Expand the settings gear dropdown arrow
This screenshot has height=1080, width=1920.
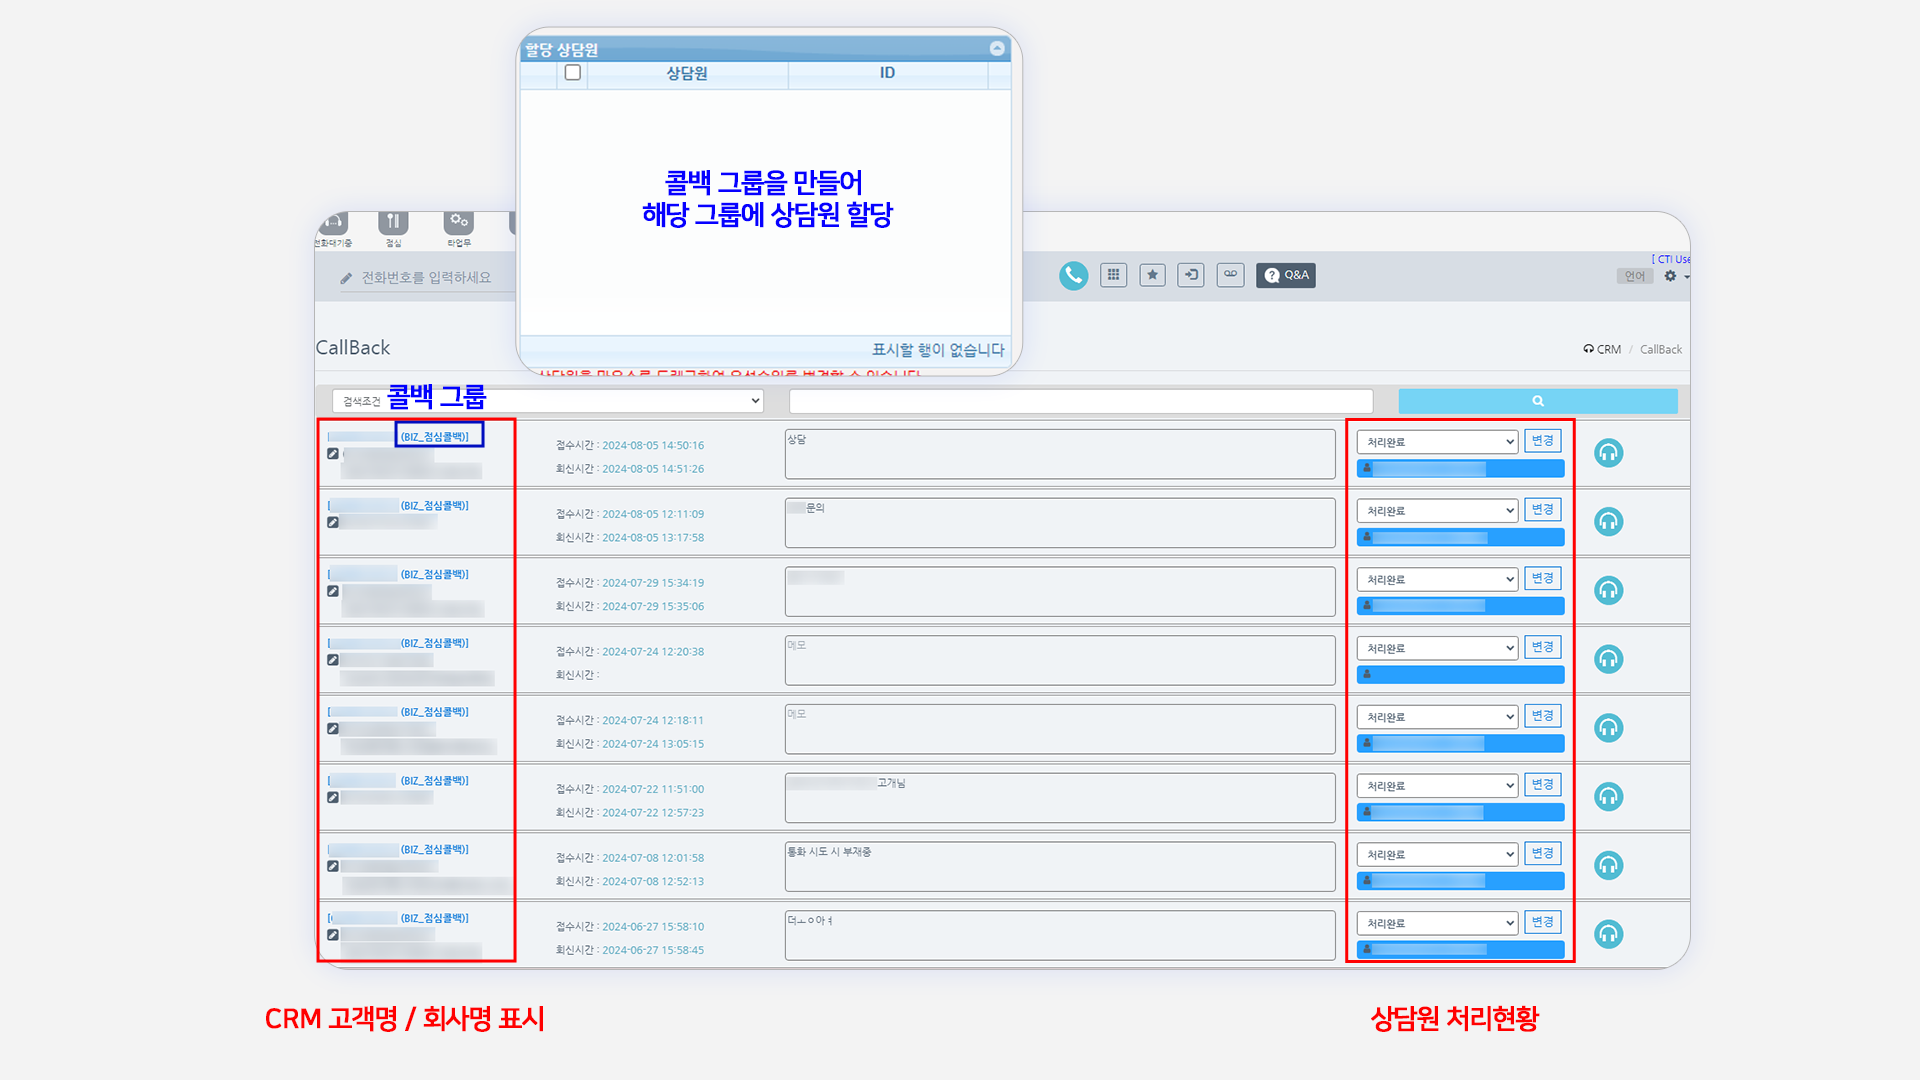(1686, 277)
